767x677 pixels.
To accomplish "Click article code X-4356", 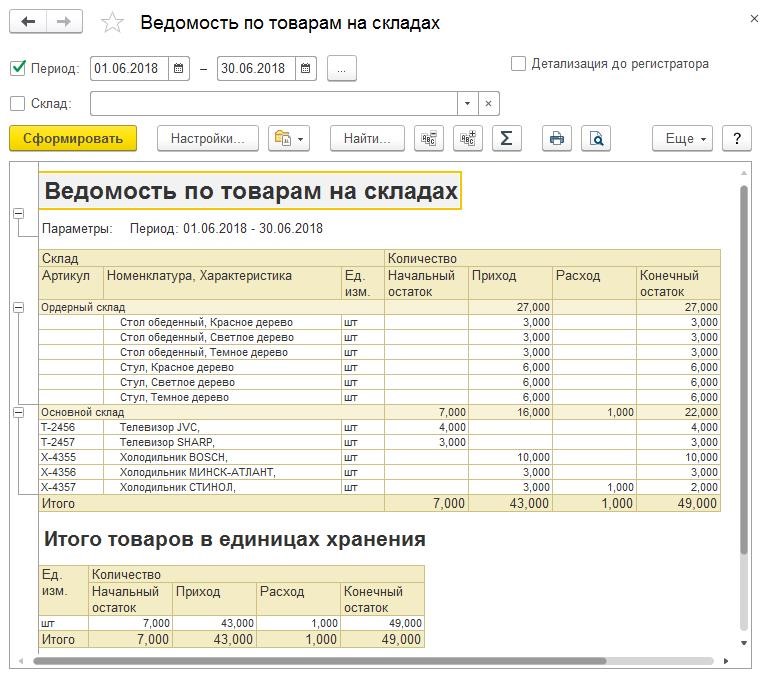I will pos(58,473).
